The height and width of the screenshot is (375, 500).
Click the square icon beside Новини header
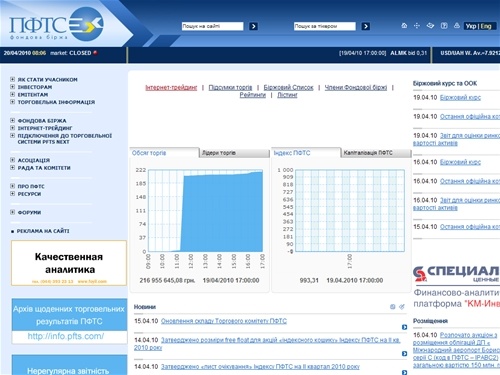click(393, 307)
